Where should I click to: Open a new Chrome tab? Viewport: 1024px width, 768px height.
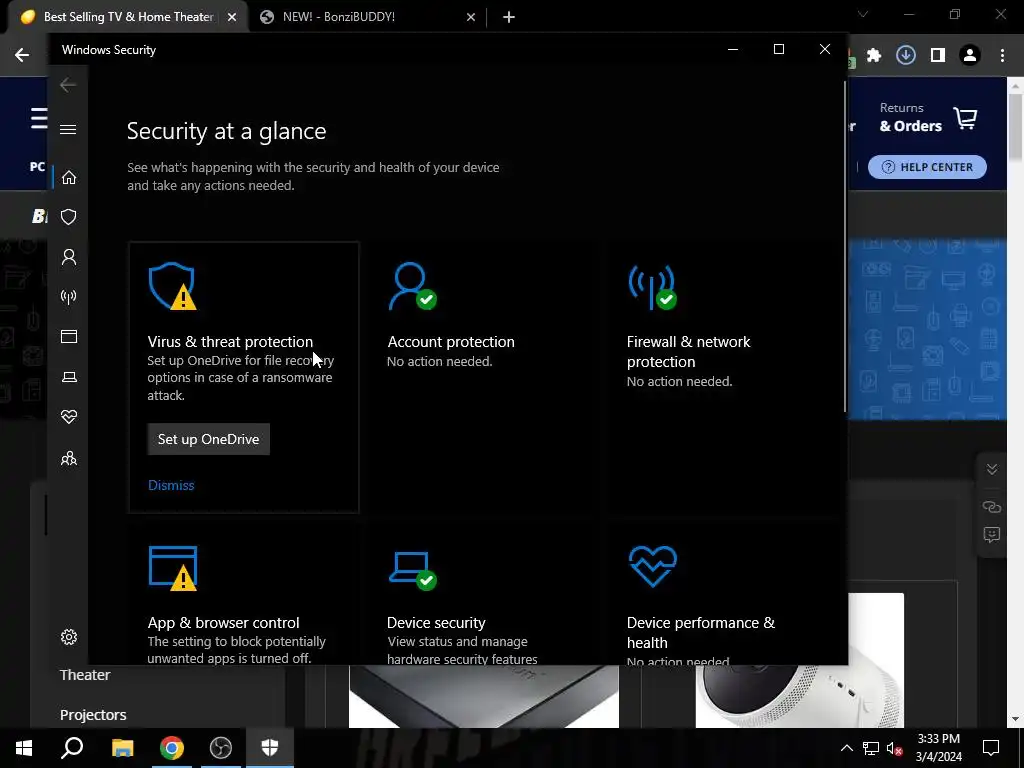509,18
